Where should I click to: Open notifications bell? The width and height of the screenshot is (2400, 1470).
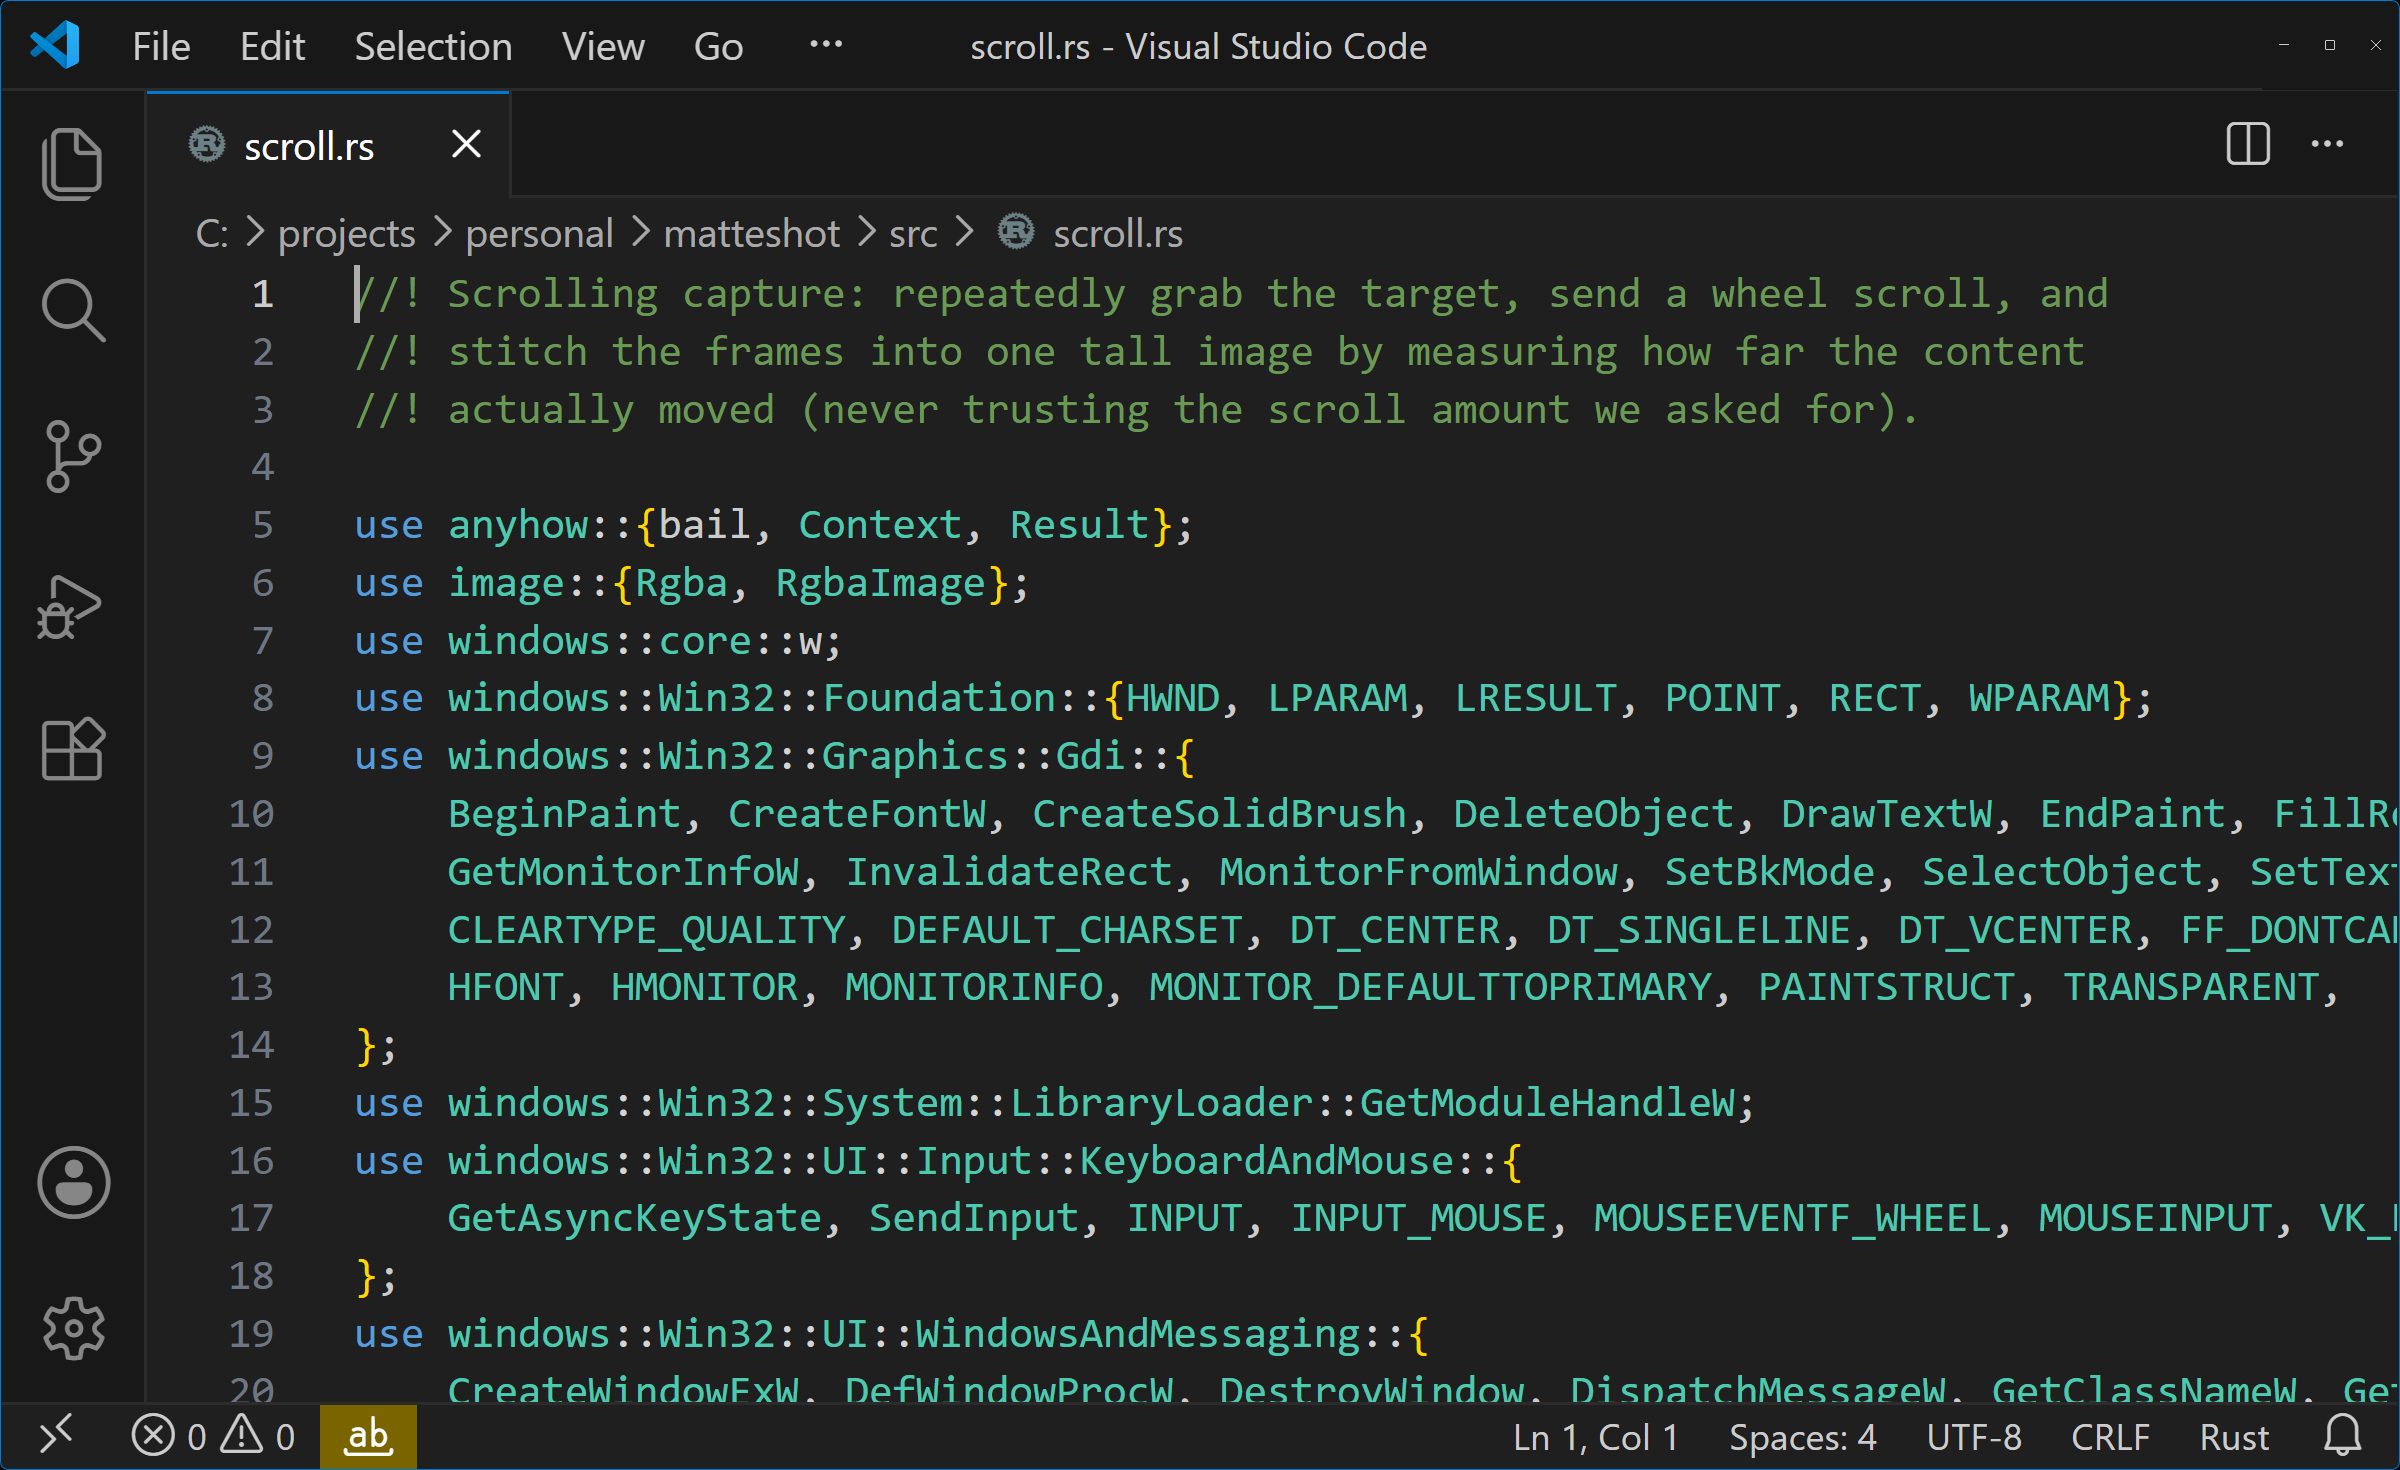pos(2342,1436)
